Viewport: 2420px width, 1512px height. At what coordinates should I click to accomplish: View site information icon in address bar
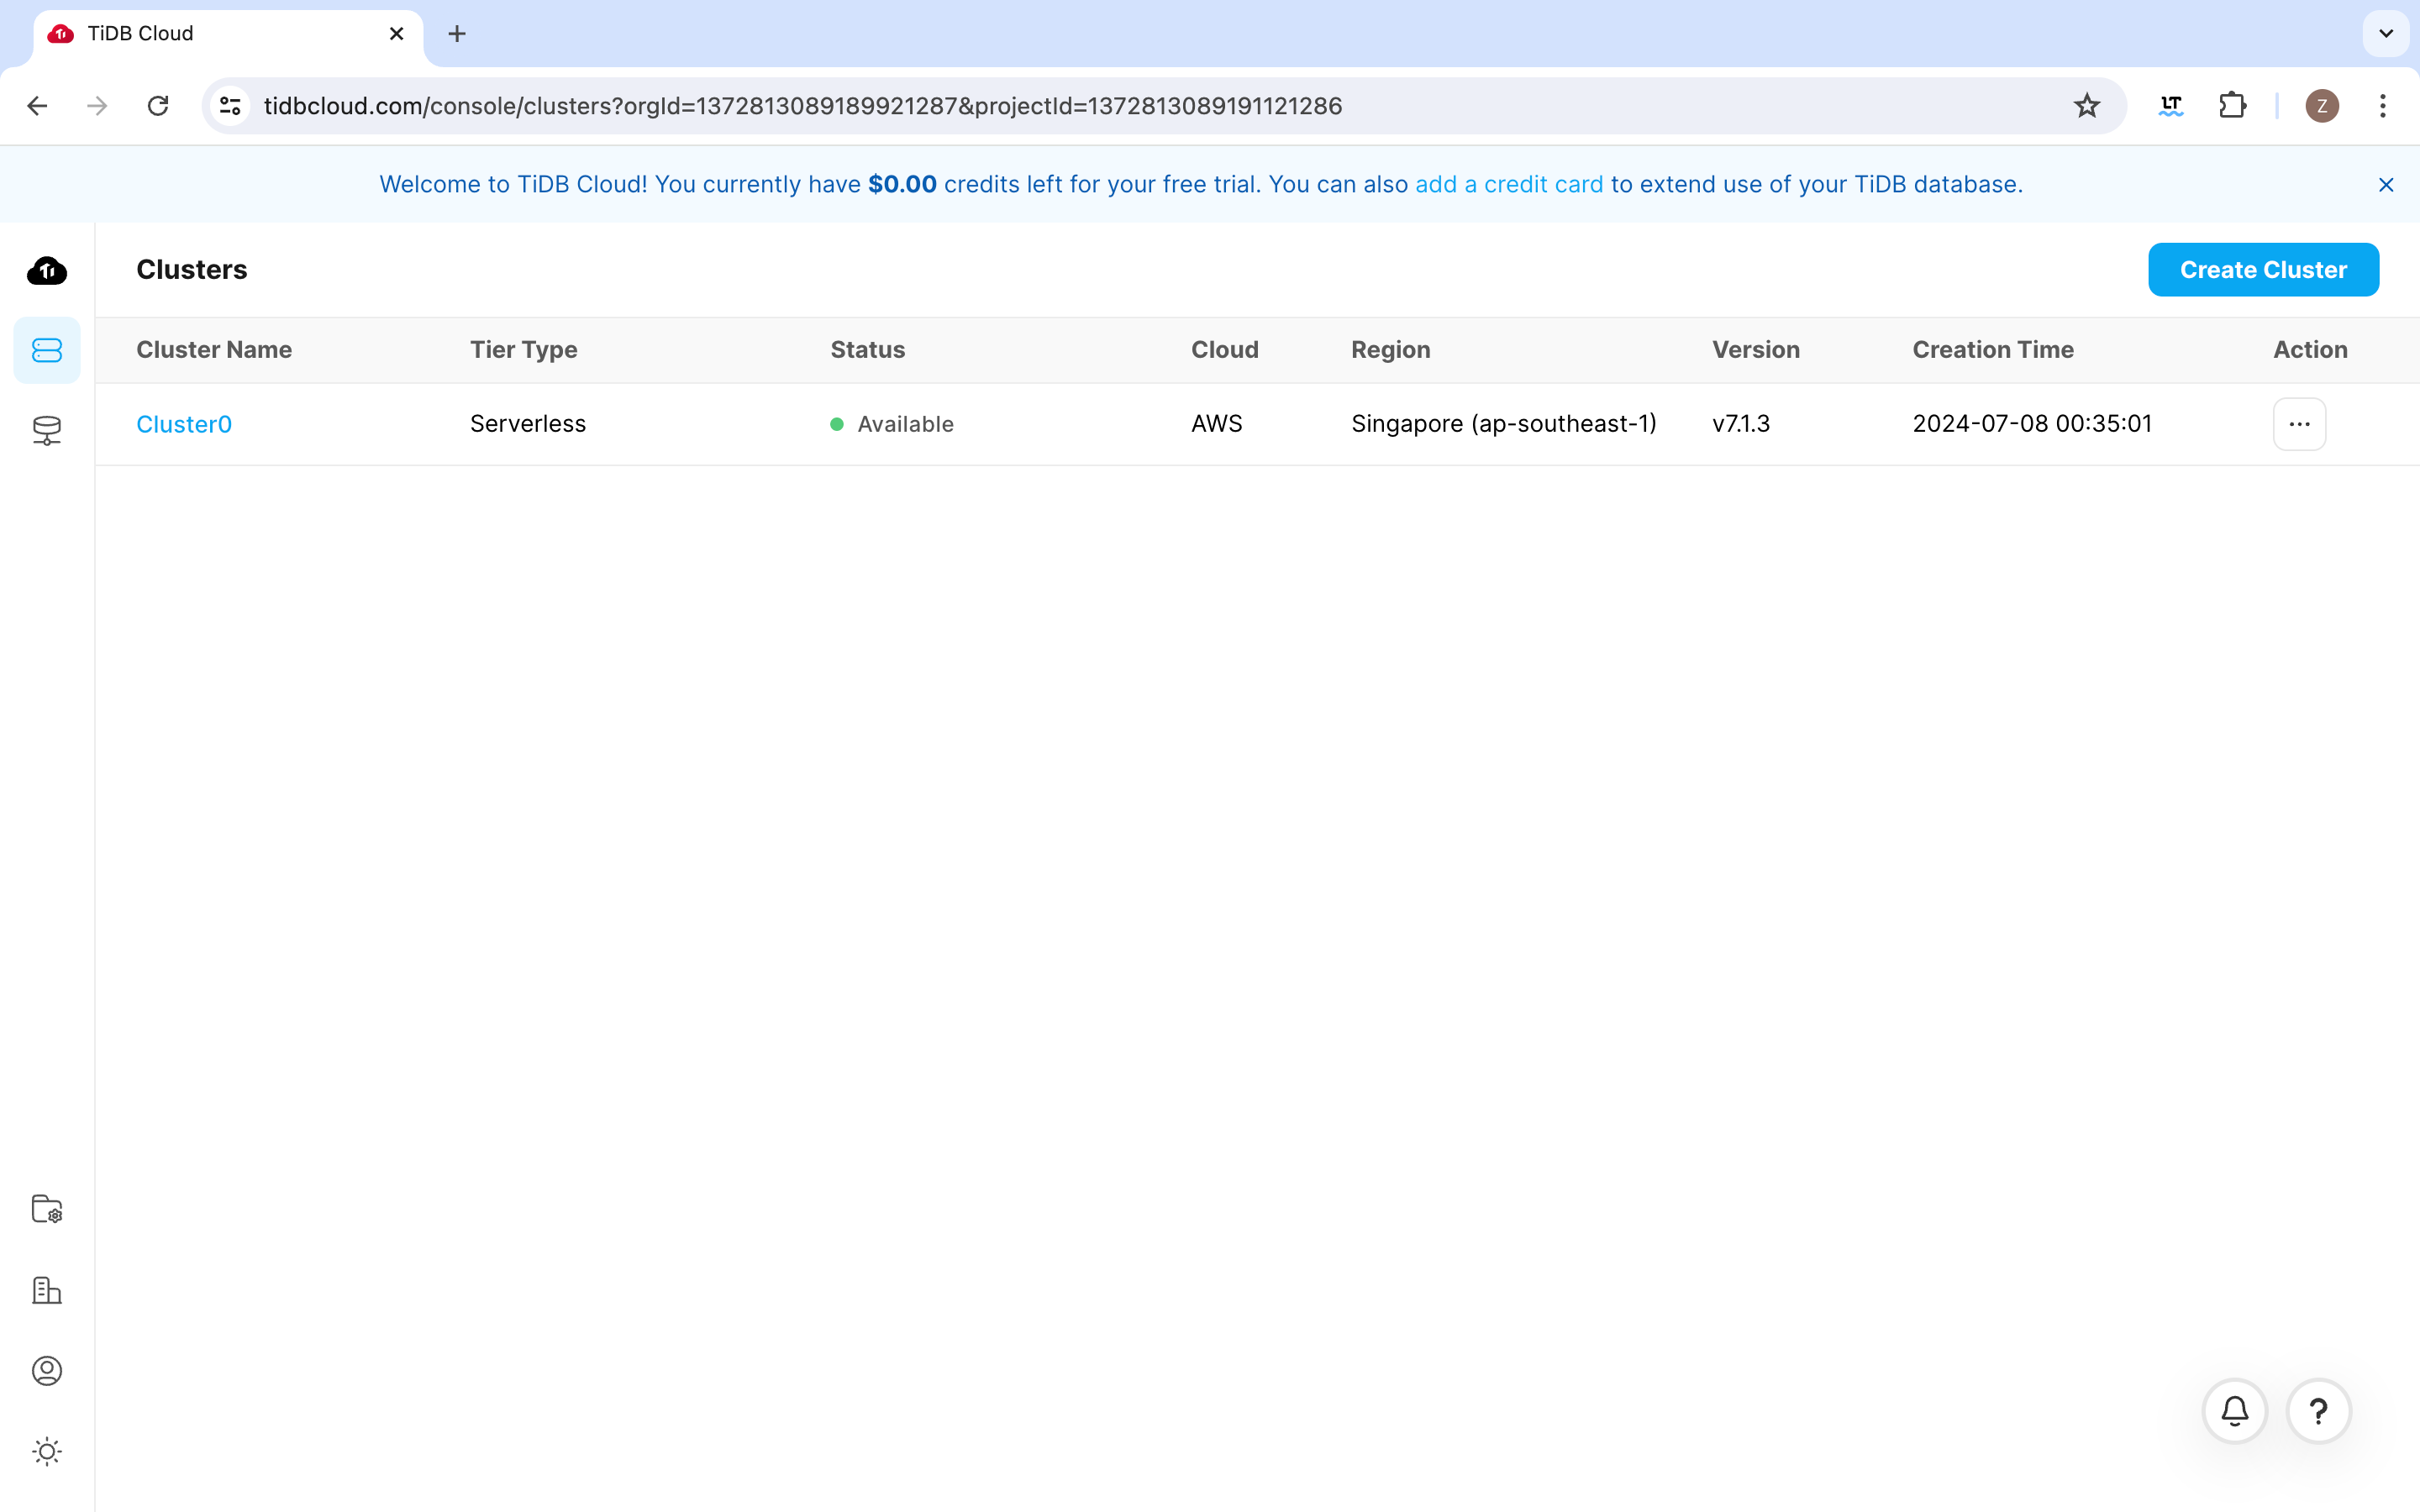[x=230, y=106]
